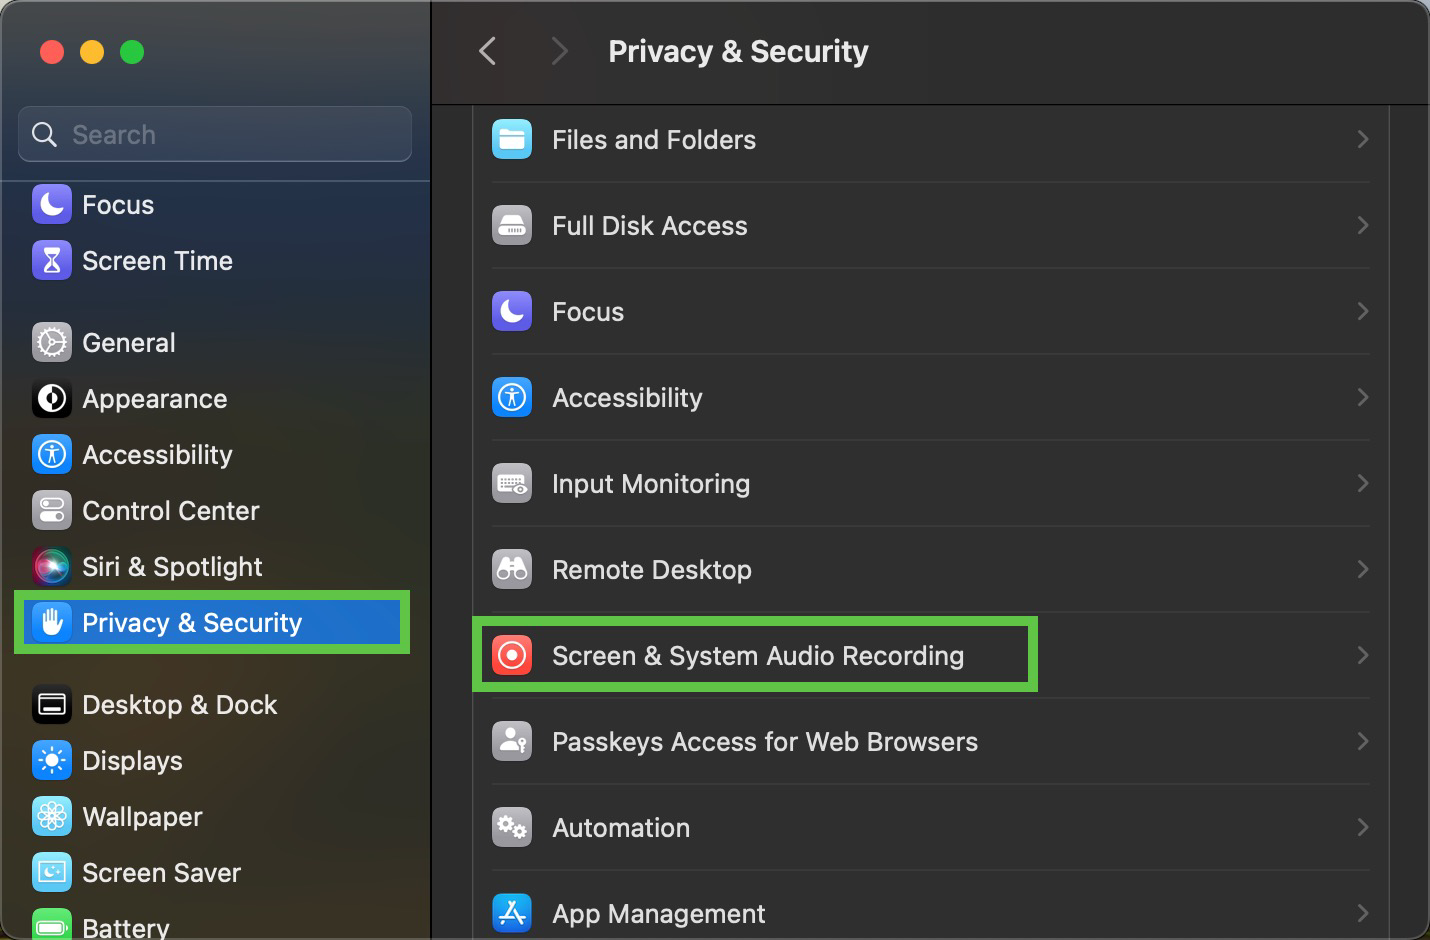Go back using the left arrow

pos(488,51)
